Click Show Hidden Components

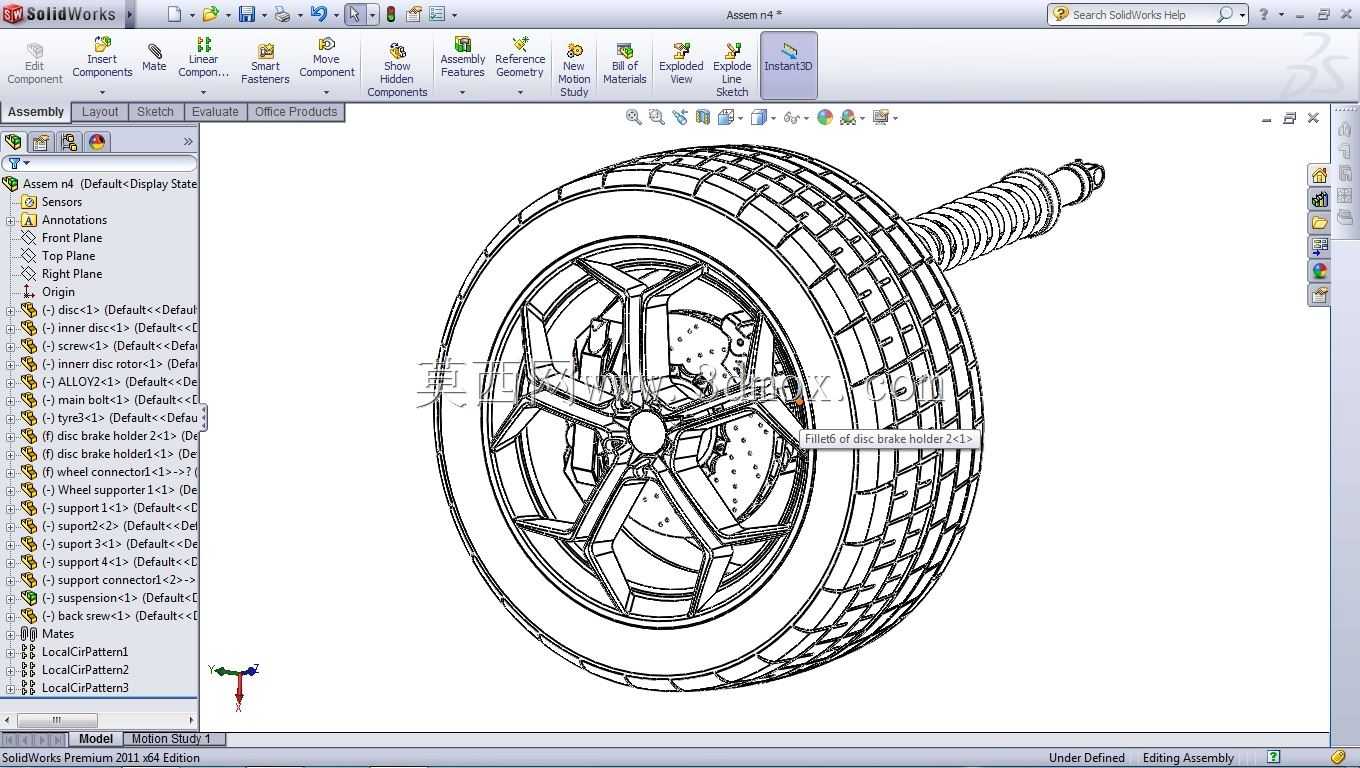(x=397, y=69)
